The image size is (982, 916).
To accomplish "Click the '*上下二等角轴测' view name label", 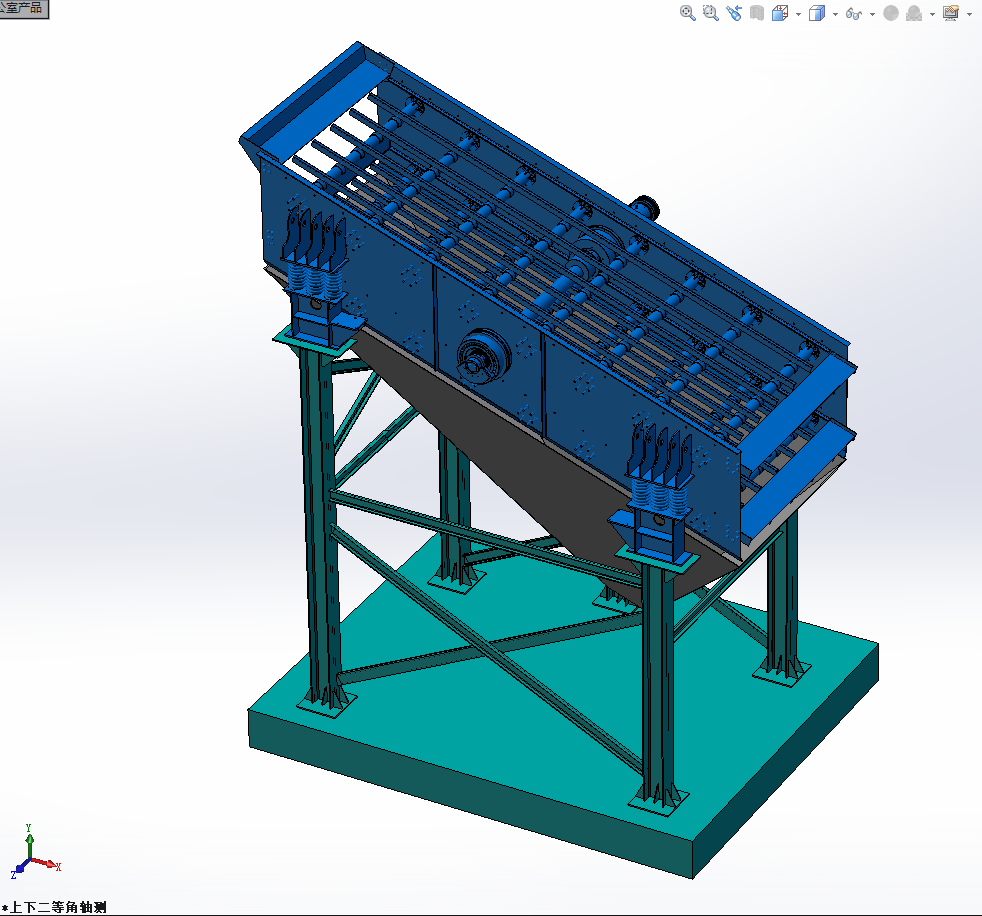I will tap(54, 907).
